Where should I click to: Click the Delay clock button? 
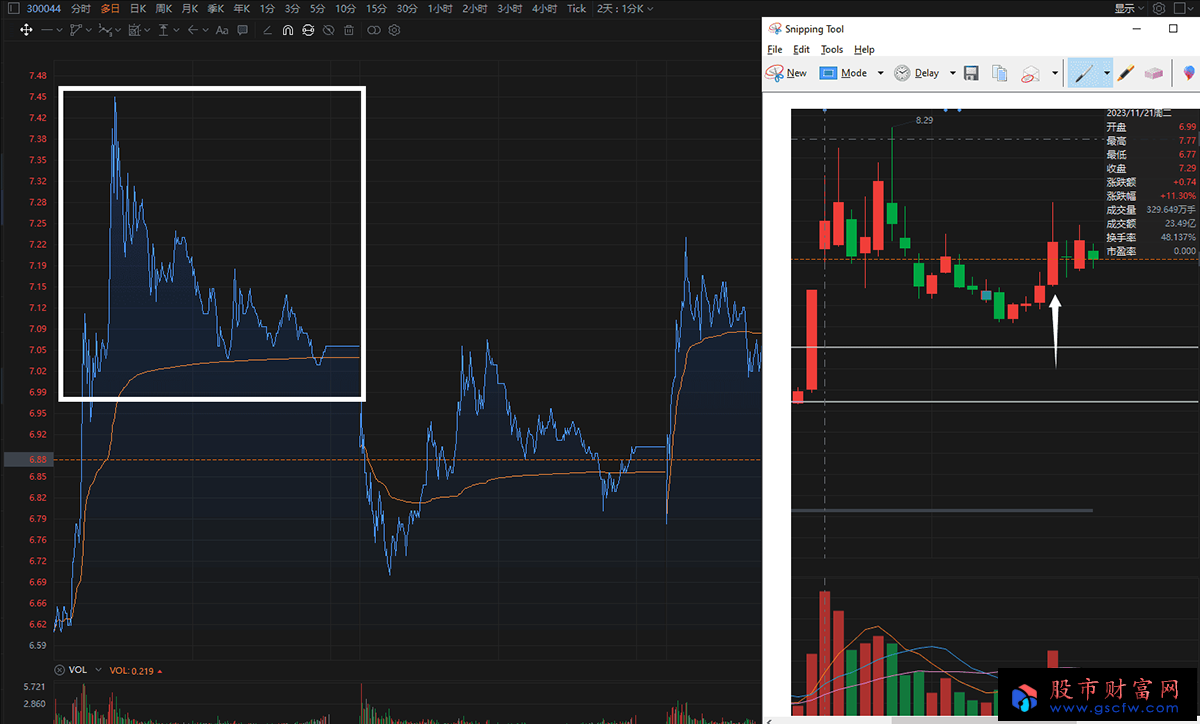(917, 73)
